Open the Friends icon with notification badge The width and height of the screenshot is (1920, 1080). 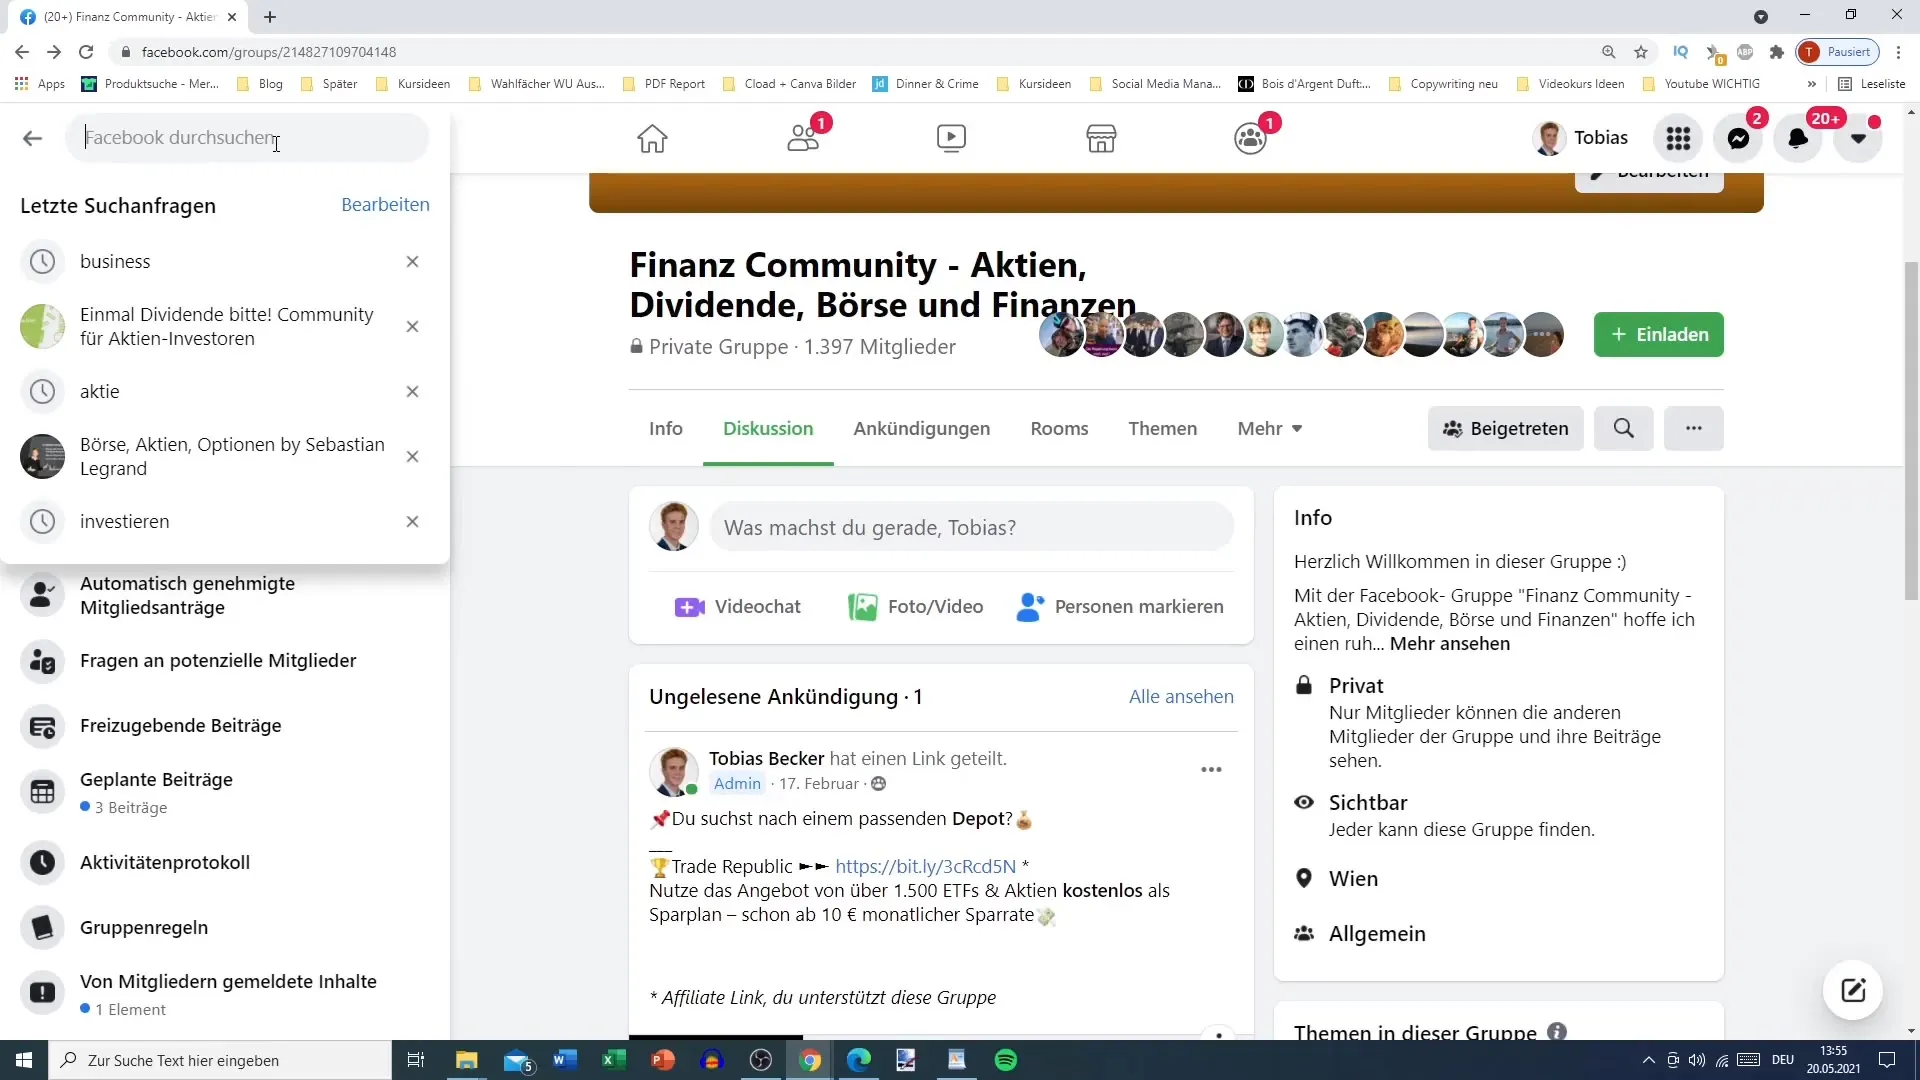[x=803, y=138]
